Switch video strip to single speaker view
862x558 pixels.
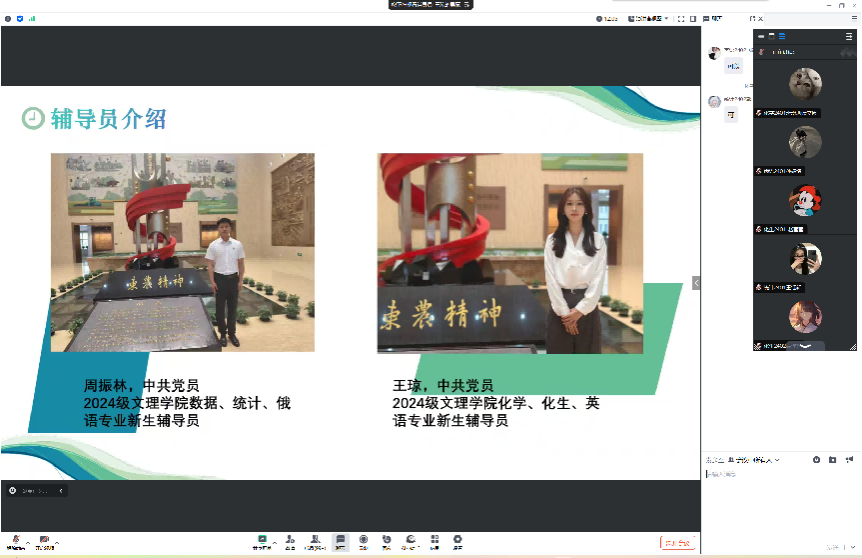(x=771, y=36)
